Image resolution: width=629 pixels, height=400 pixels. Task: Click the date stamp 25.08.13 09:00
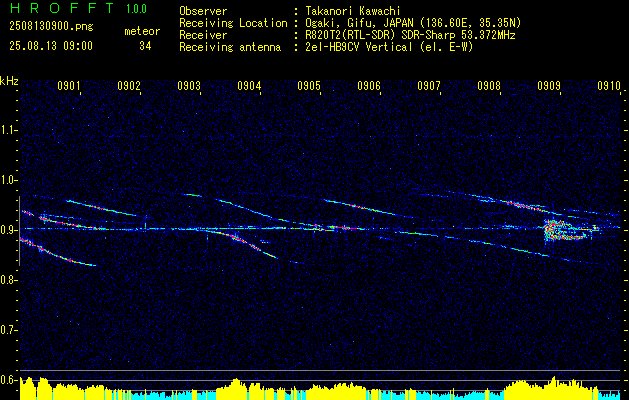pos(51,46)
